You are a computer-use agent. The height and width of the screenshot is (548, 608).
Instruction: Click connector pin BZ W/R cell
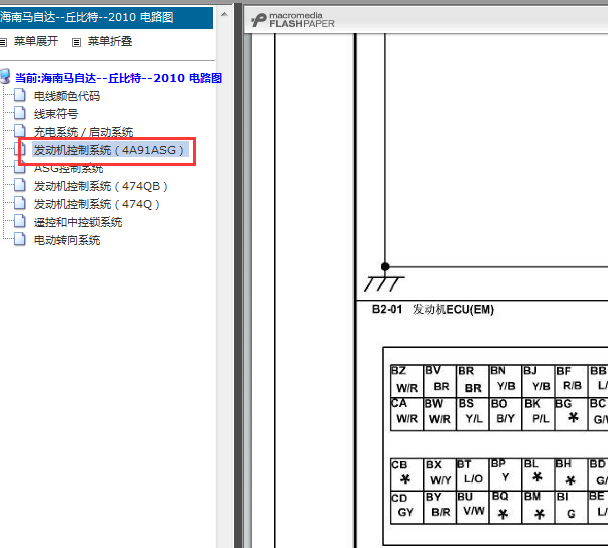(407, 380)
